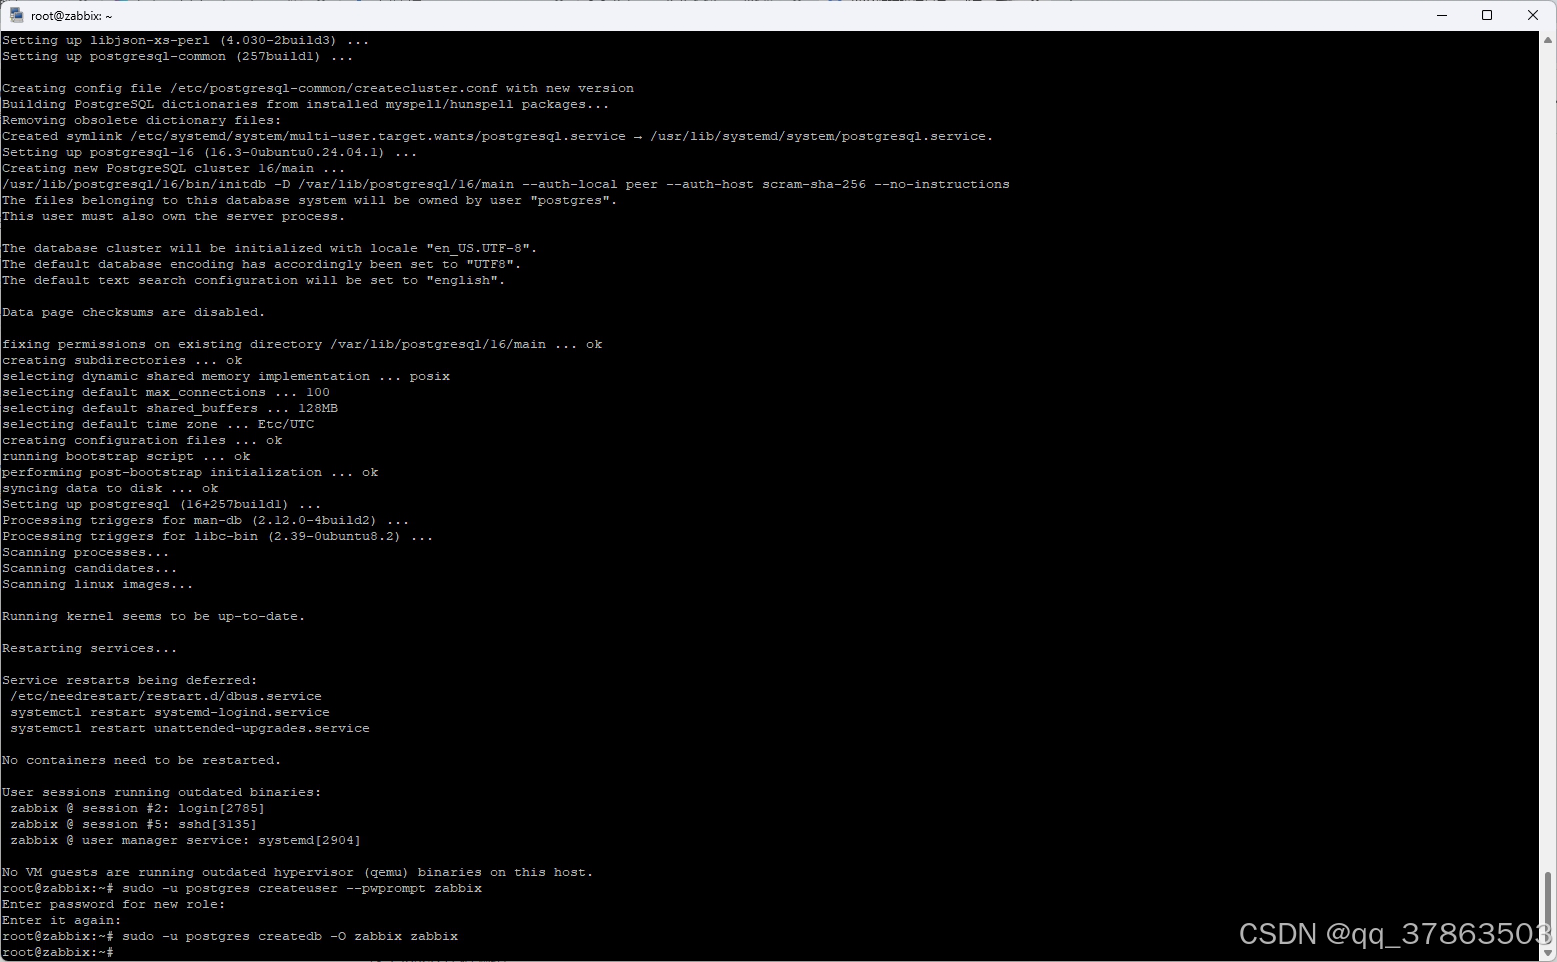Click 'Scanning processes...' line
This screenshot has width=1557, height=962.
click(x=86, y=552)
